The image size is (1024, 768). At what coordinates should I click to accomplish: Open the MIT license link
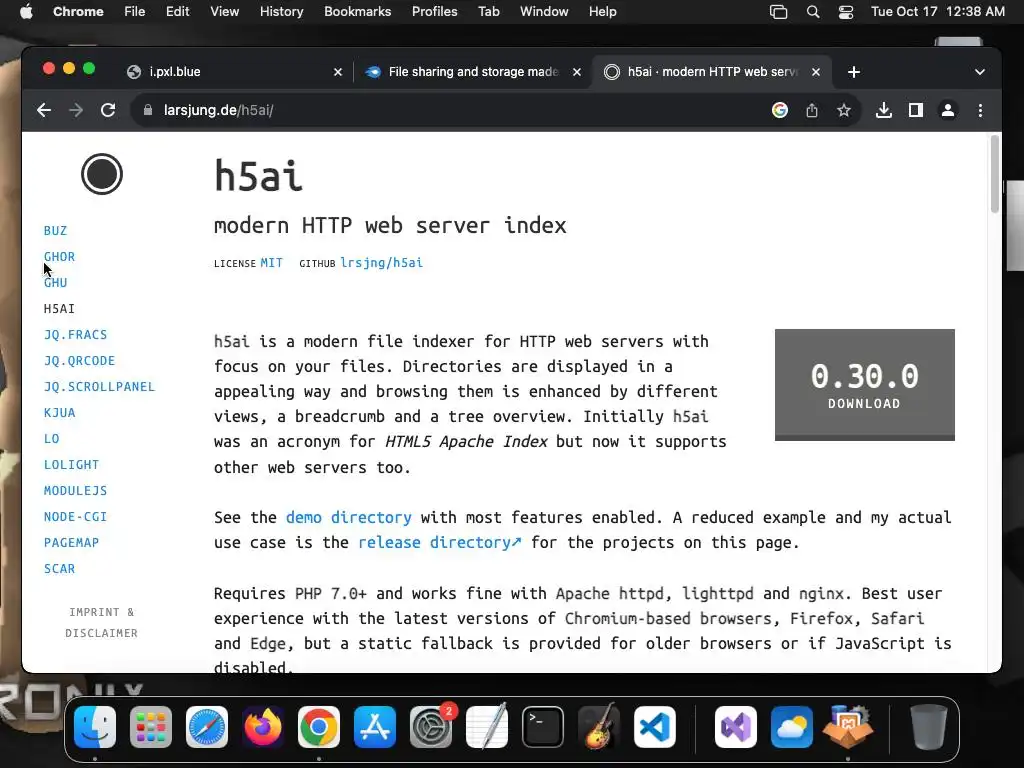(x=272, y=263)
